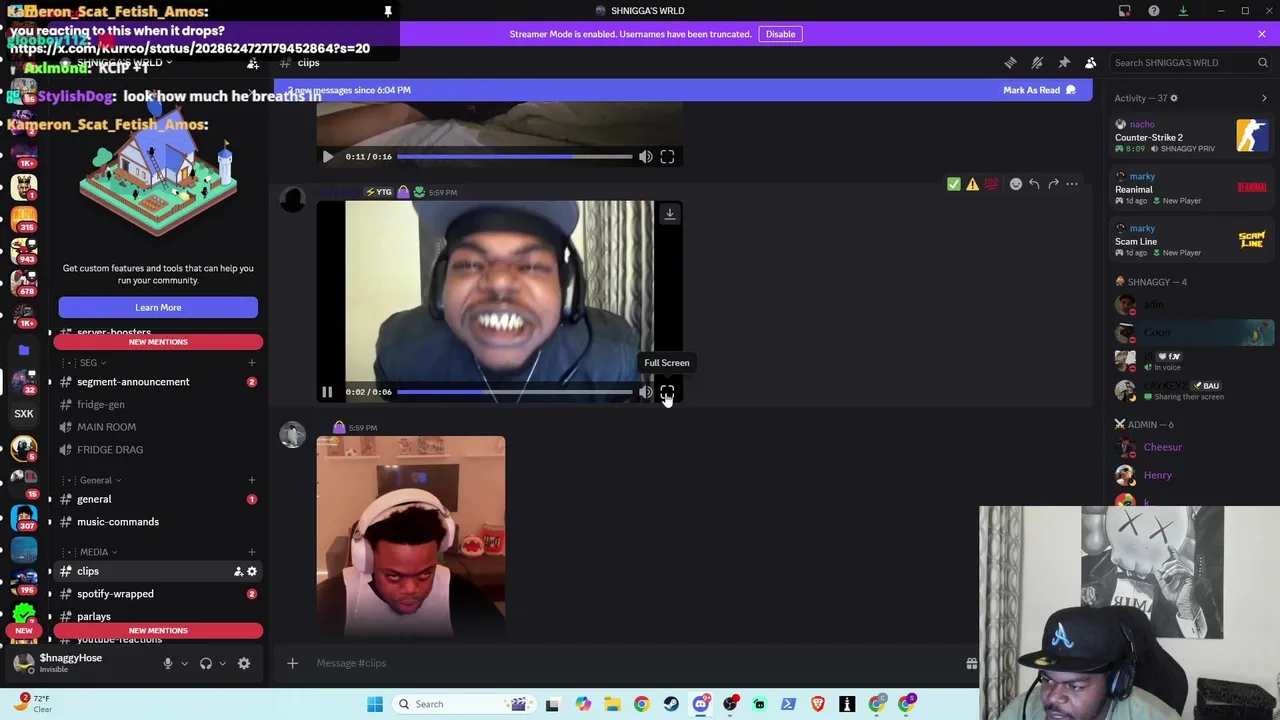Add the check mark reaction to message
This screenshot has width=1280, height=720.
tap(953, 184)
